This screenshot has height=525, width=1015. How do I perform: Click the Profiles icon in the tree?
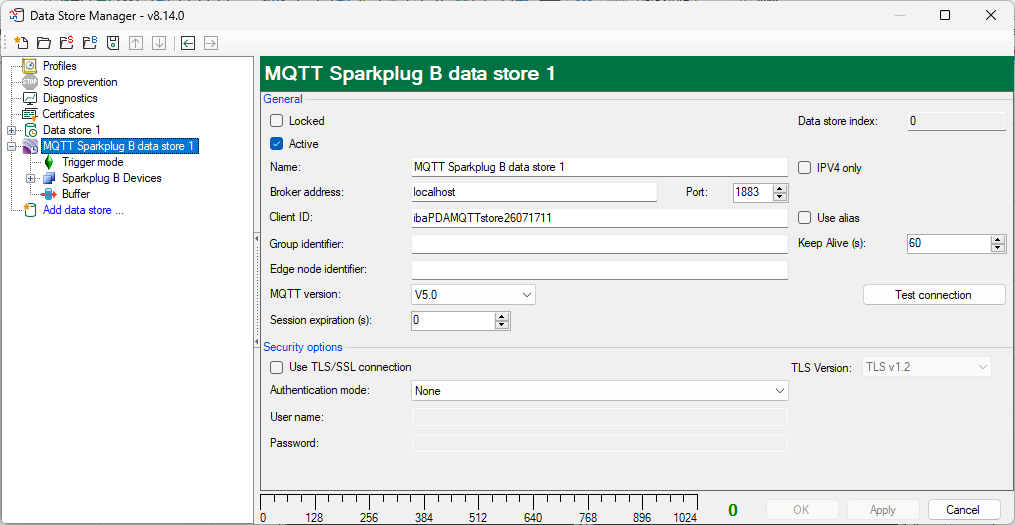pos(30,66)
